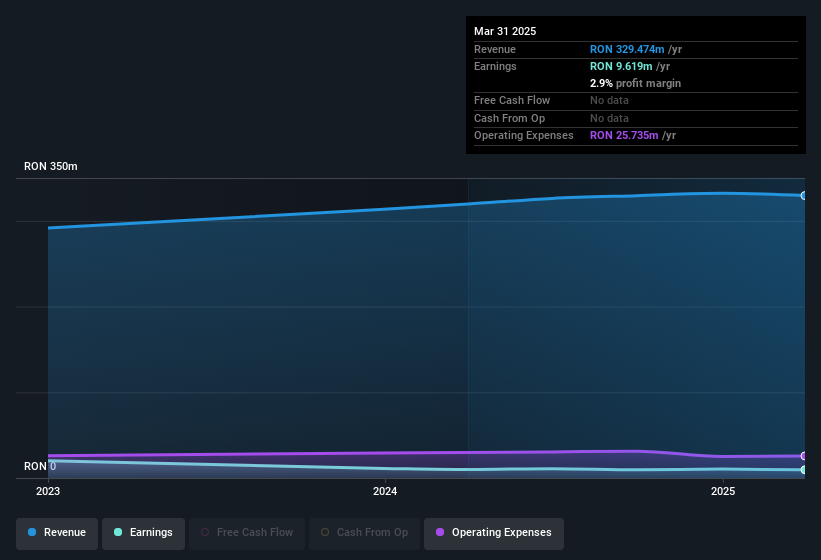
Task: Enable the Free Cash Flow series
Action: [x=247, y=533]
